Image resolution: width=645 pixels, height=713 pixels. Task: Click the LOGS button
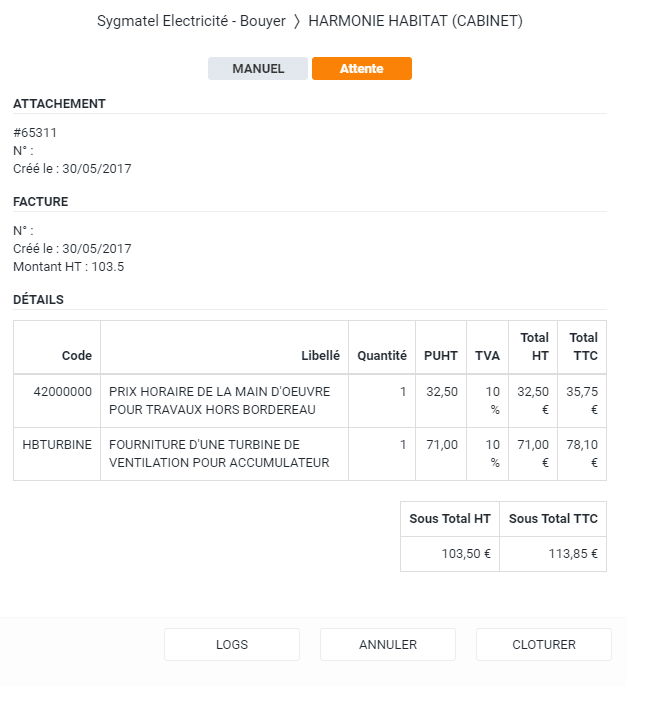232,645
